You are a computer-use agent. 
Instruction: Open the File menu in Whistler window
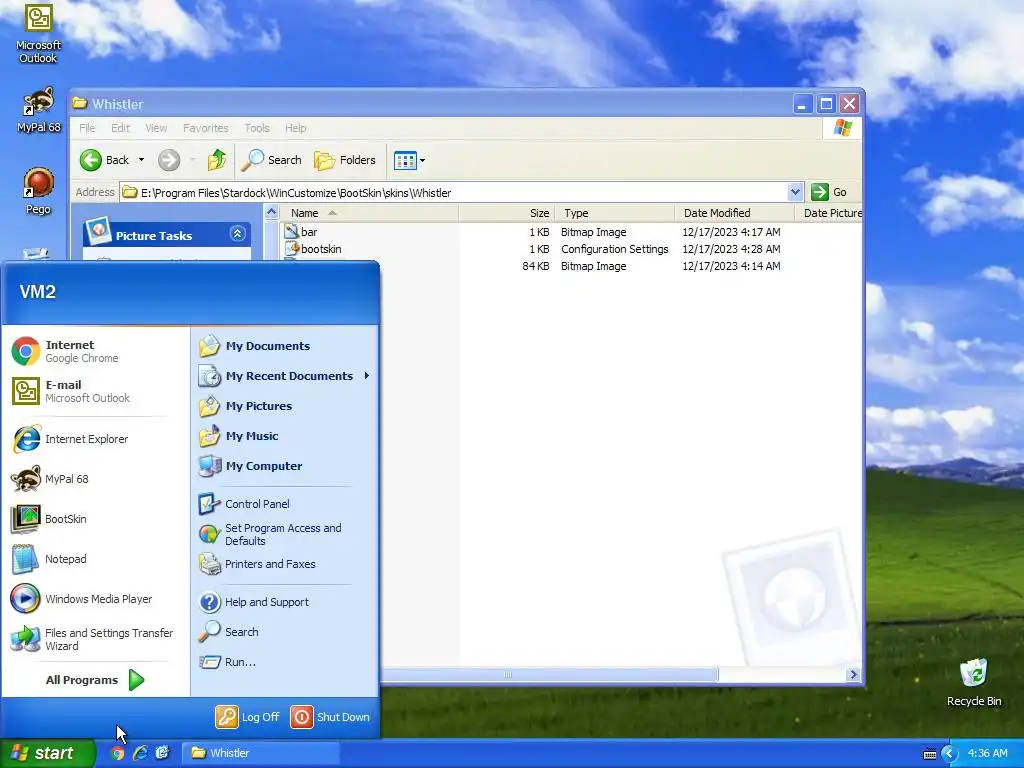click(88, 128)
